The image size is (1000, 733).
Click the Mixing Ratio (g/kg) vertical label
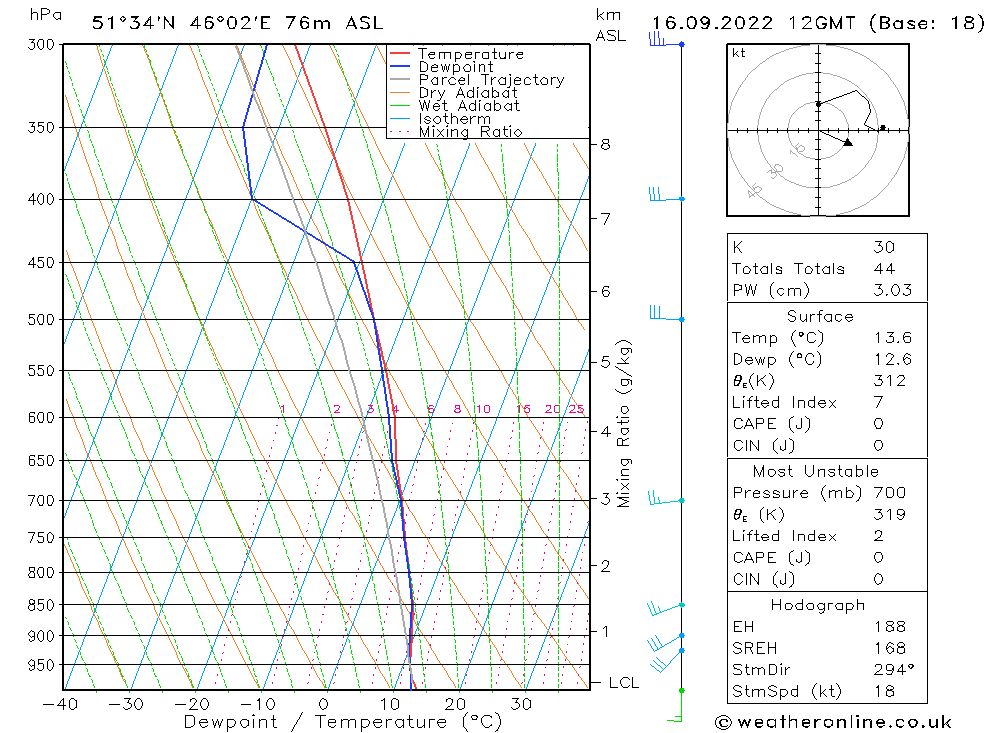[624, 424]
